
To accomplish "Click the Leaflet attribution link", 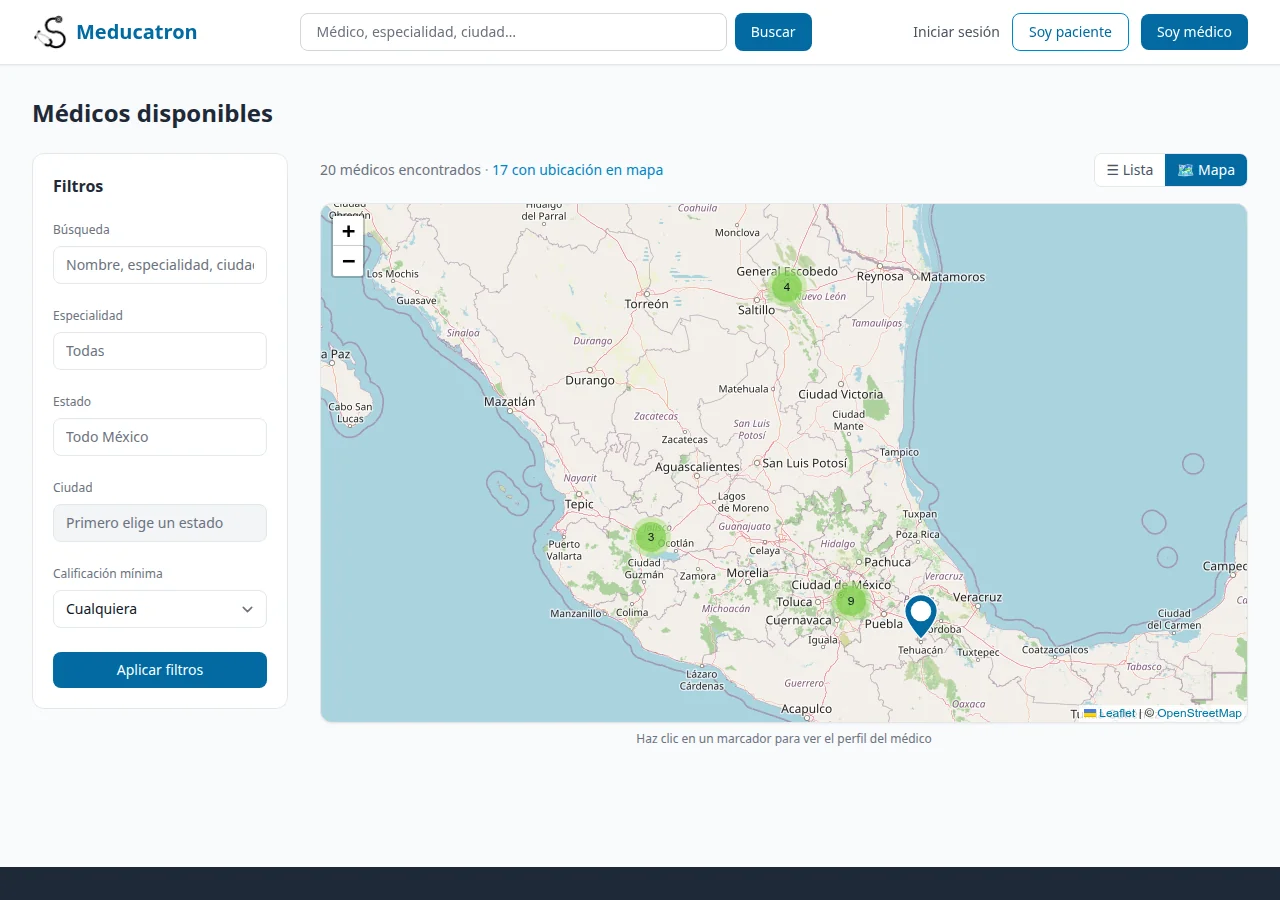I will point(1110,713).
